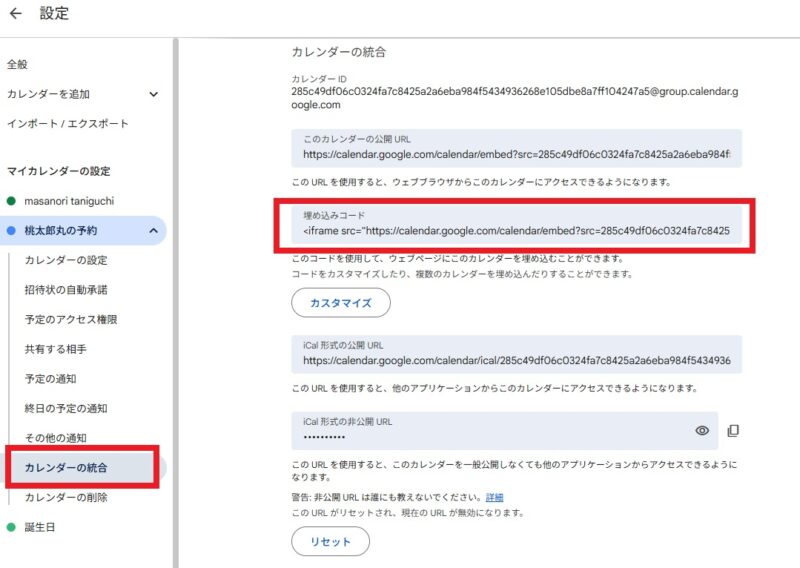The image size is (800, 568).
Task: Open the 全般 settings section
Action: [18, 64]
